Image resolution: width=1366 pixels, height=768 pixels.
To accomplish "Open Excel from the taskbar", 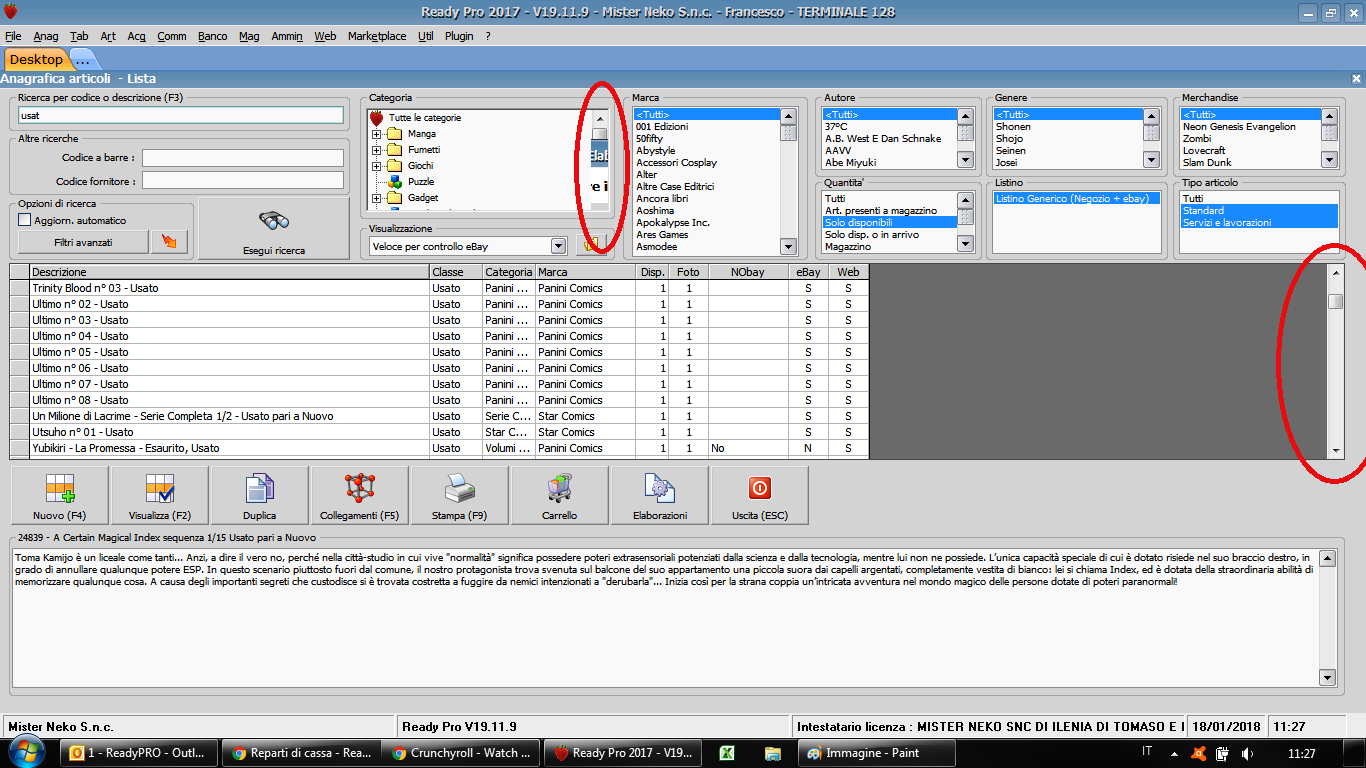I will (x=728, y=753).
